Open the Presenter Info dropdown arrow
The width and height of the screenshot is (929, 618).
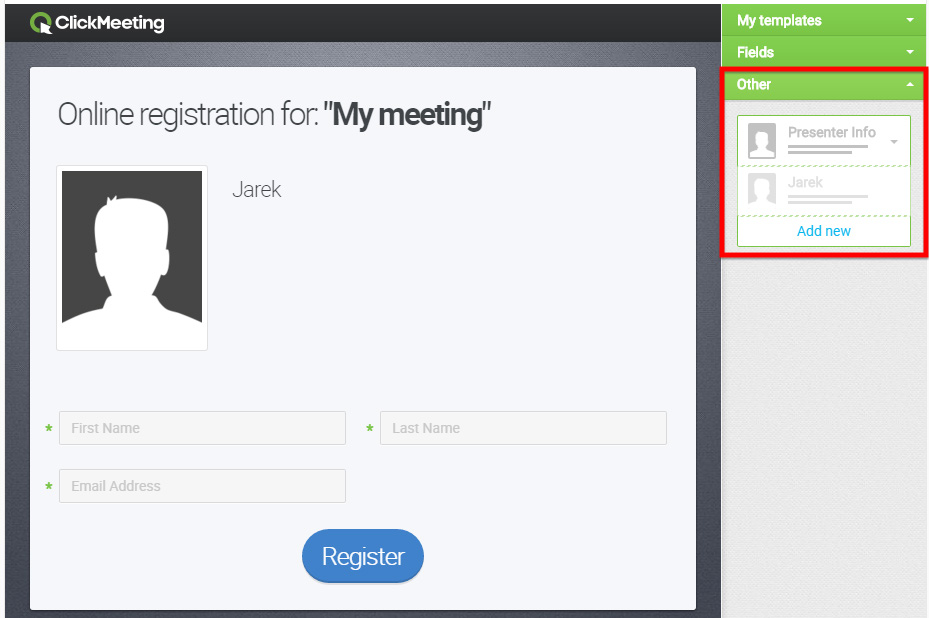894,142
